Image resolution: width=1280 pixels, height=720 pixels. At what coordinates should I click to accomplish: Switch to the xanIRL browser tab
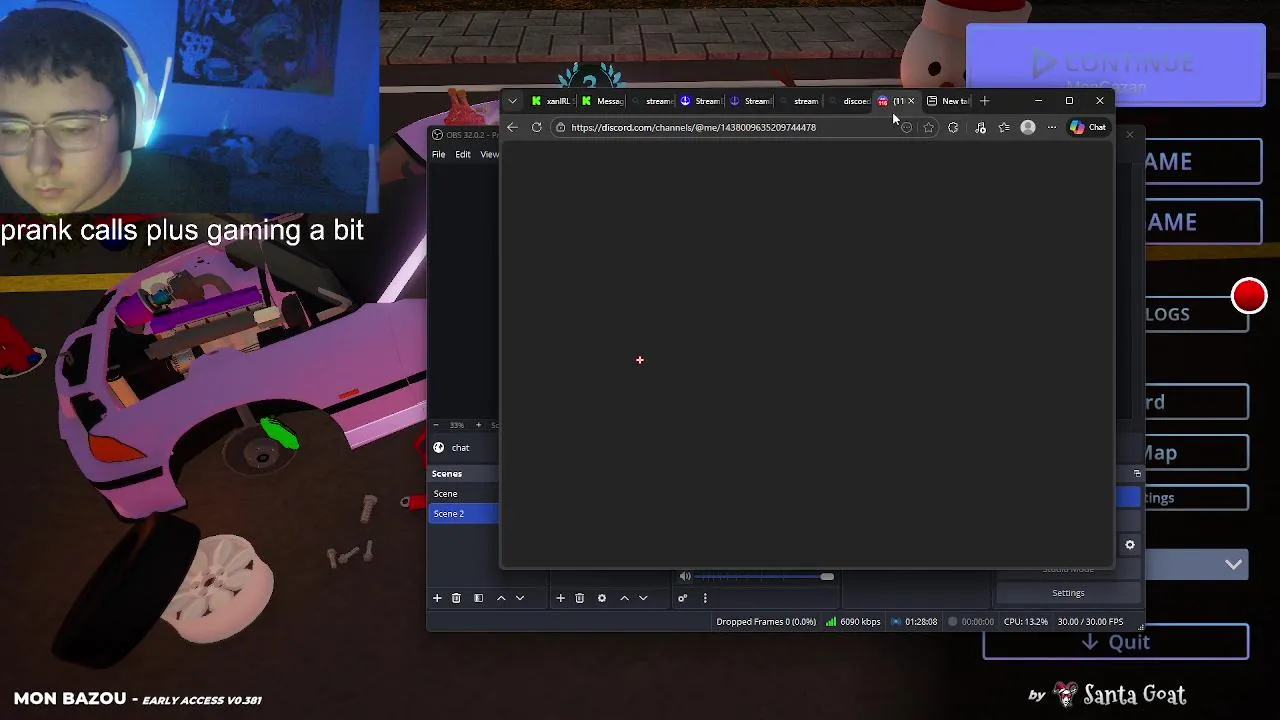pyautogui.click(x=551, y=101)
